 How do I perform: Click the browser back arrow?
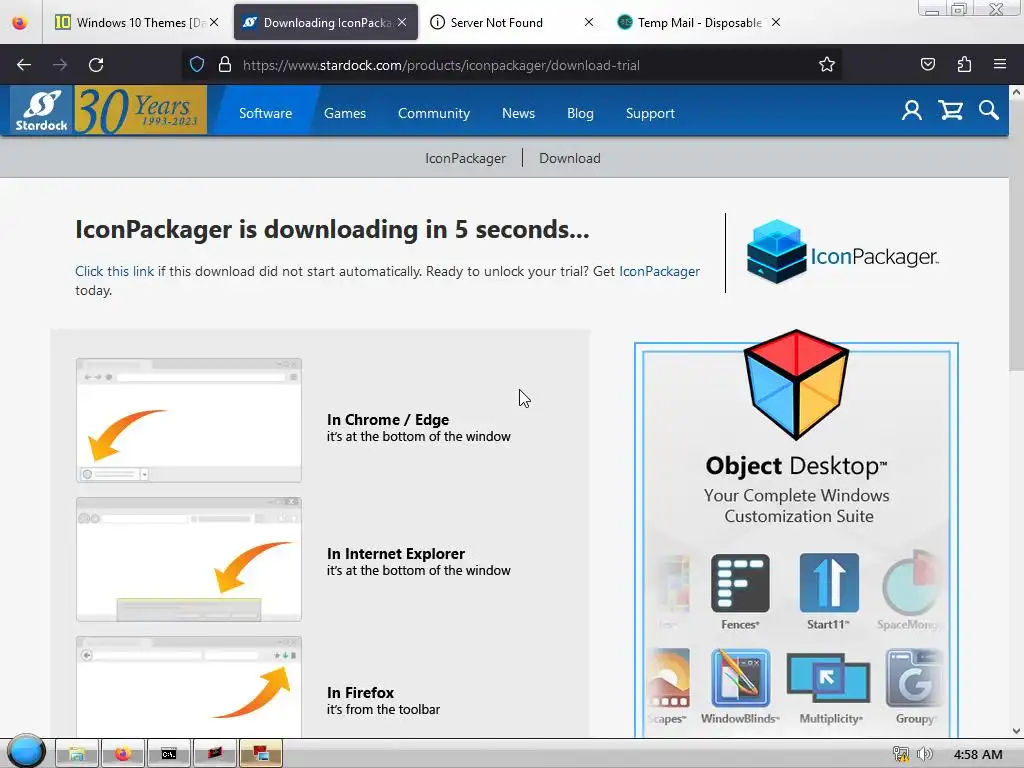tap(24, 65)
